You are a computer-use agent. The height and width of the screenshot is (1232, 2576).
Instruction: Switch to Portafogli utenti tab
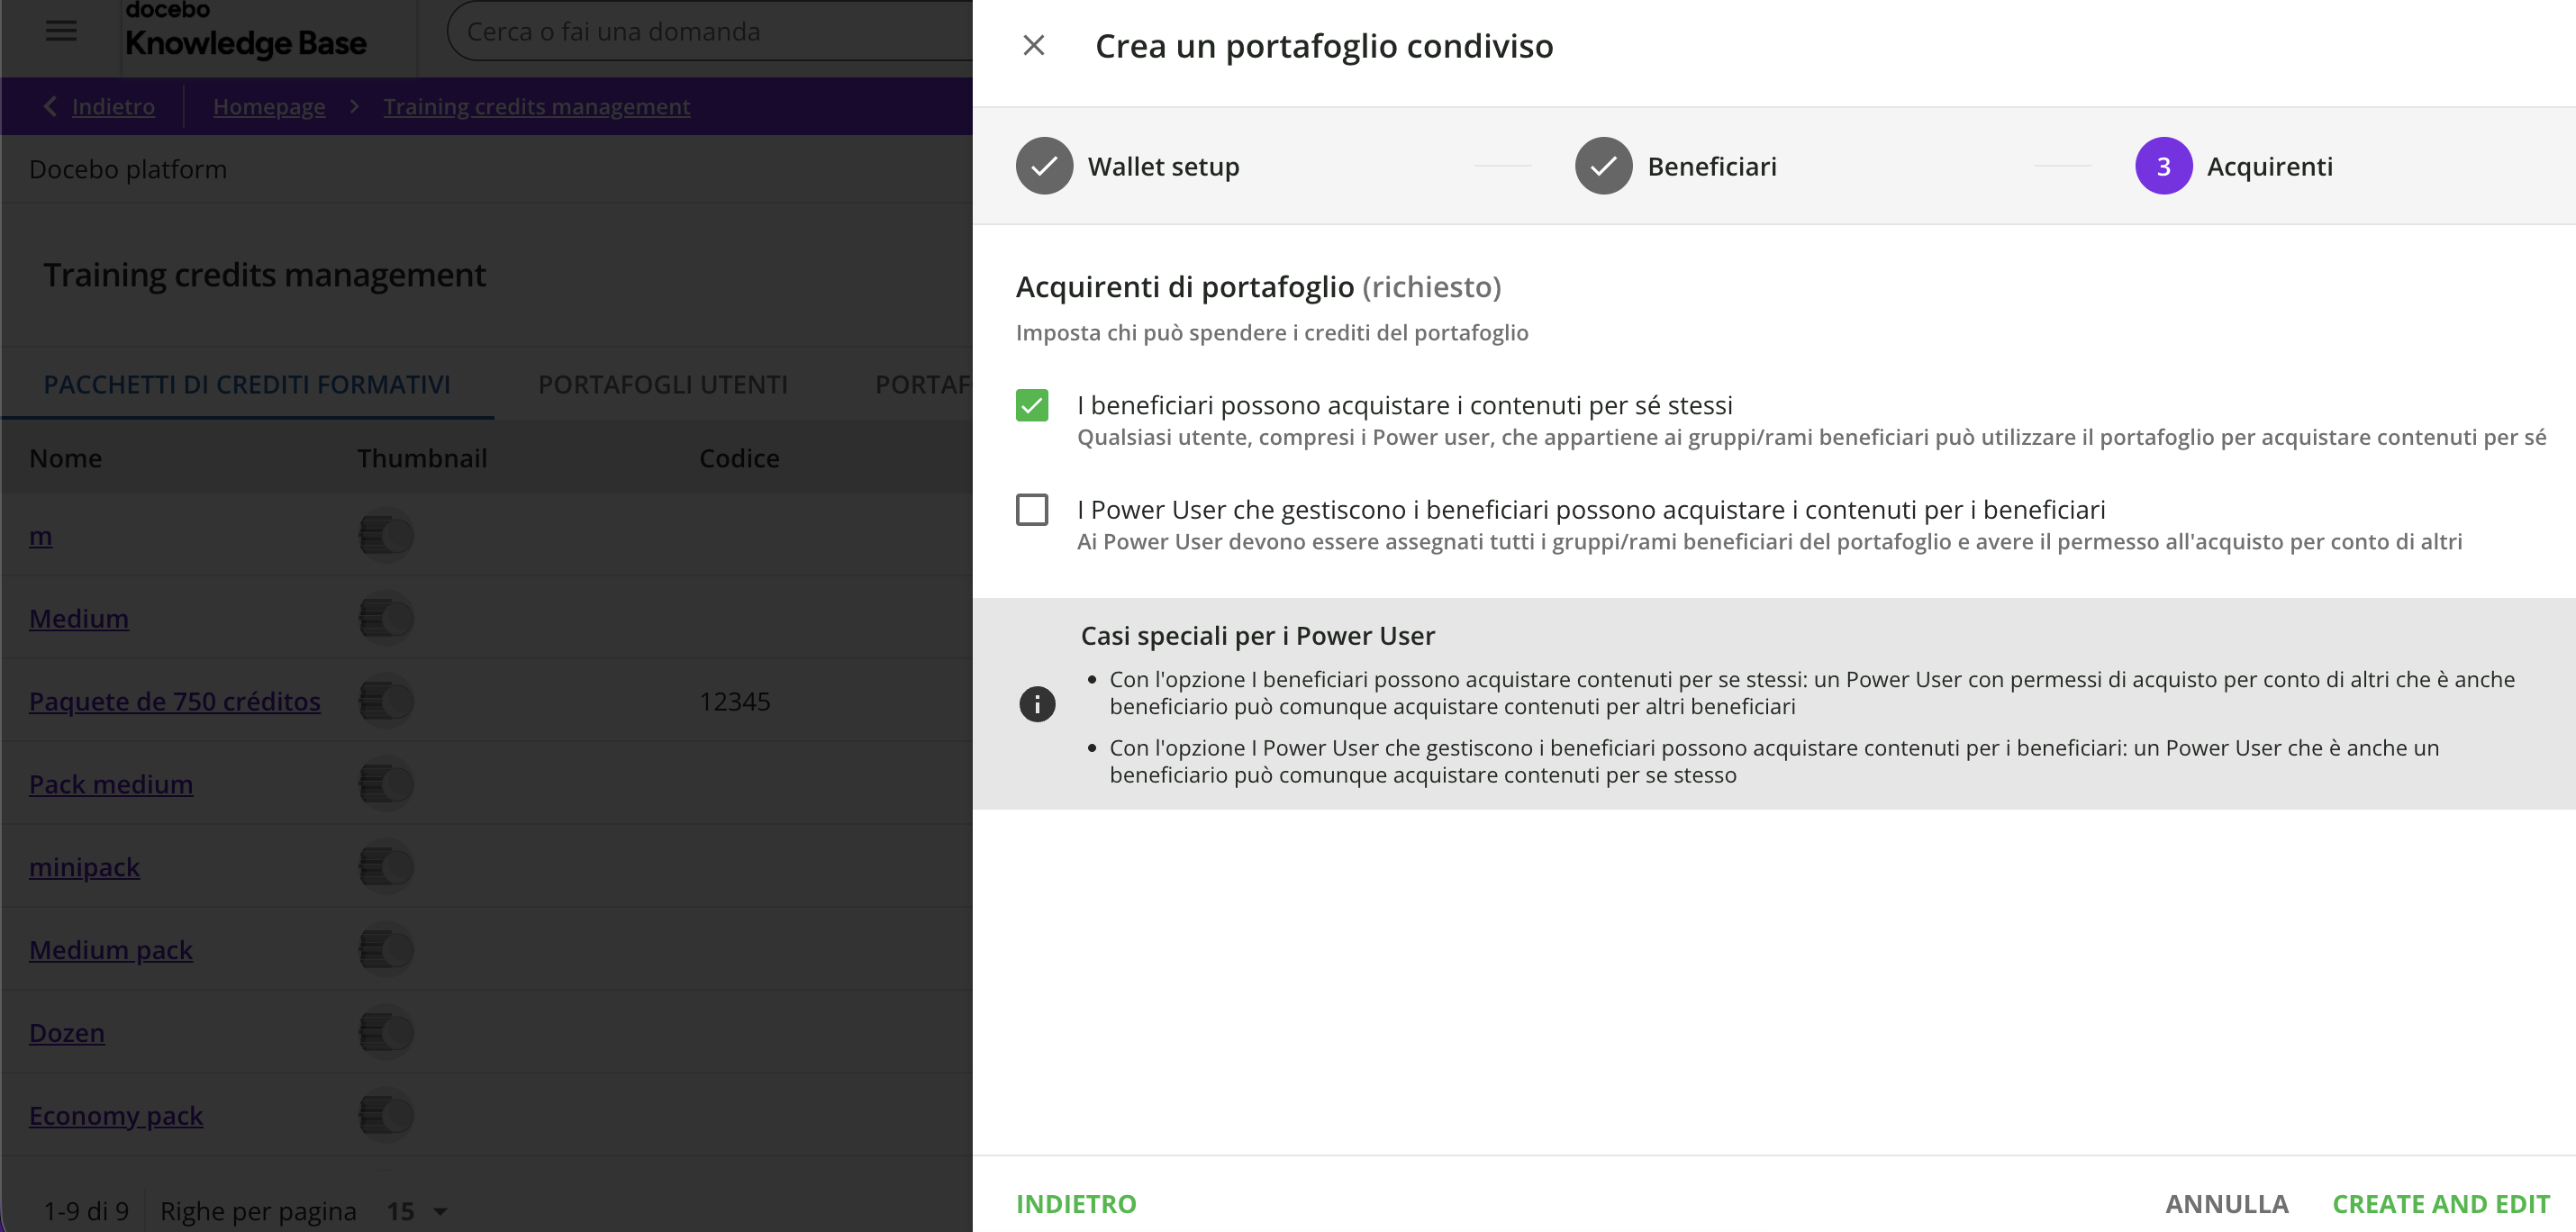pyautogui.click(x=663, y=385)
